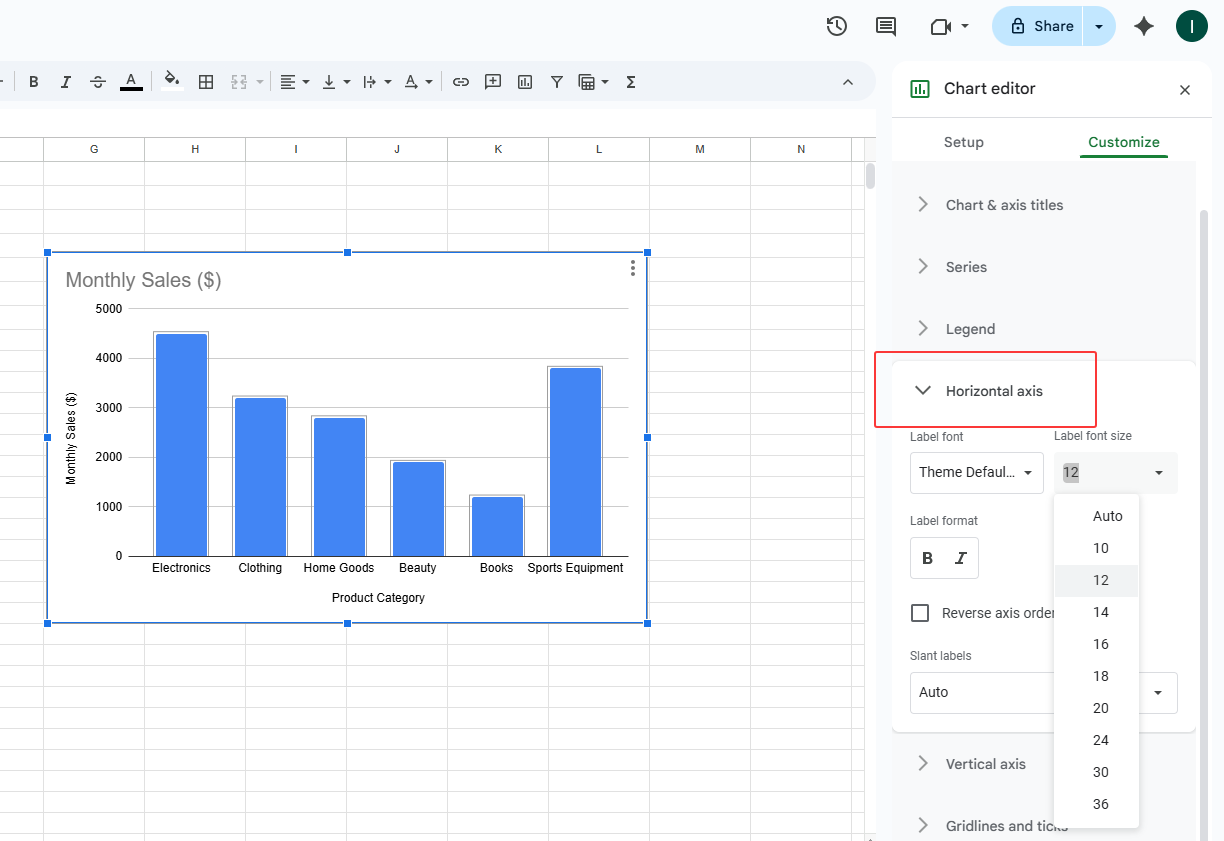
Task: Open the Label font dropdown
Action: click(976, 473)
